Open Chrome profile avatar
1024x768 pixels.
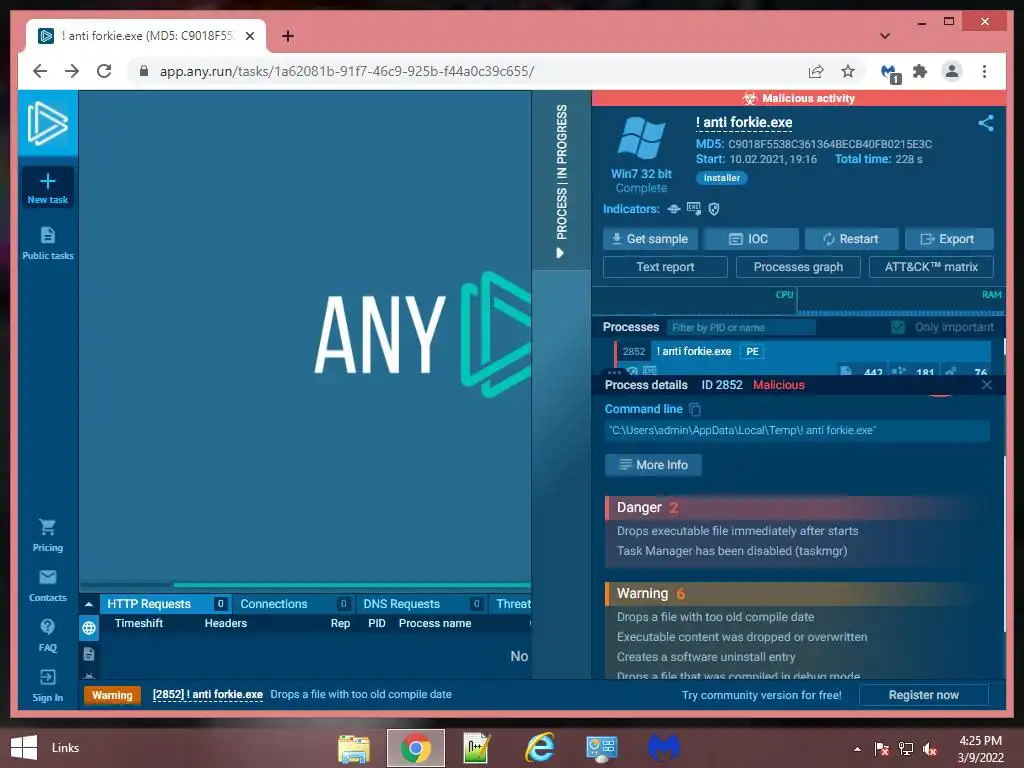point(952,71)
